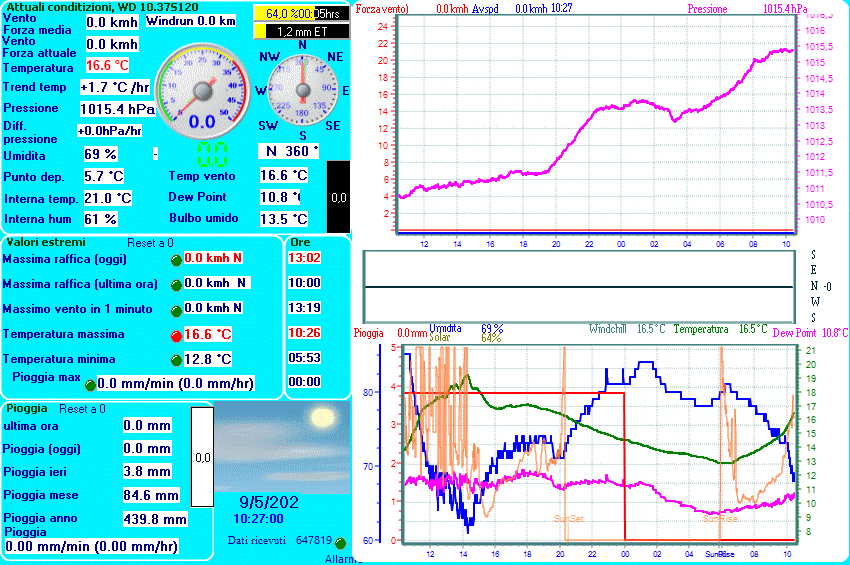
Task: Select the Windrun 0.0 km value
Action: pos(191,21)
